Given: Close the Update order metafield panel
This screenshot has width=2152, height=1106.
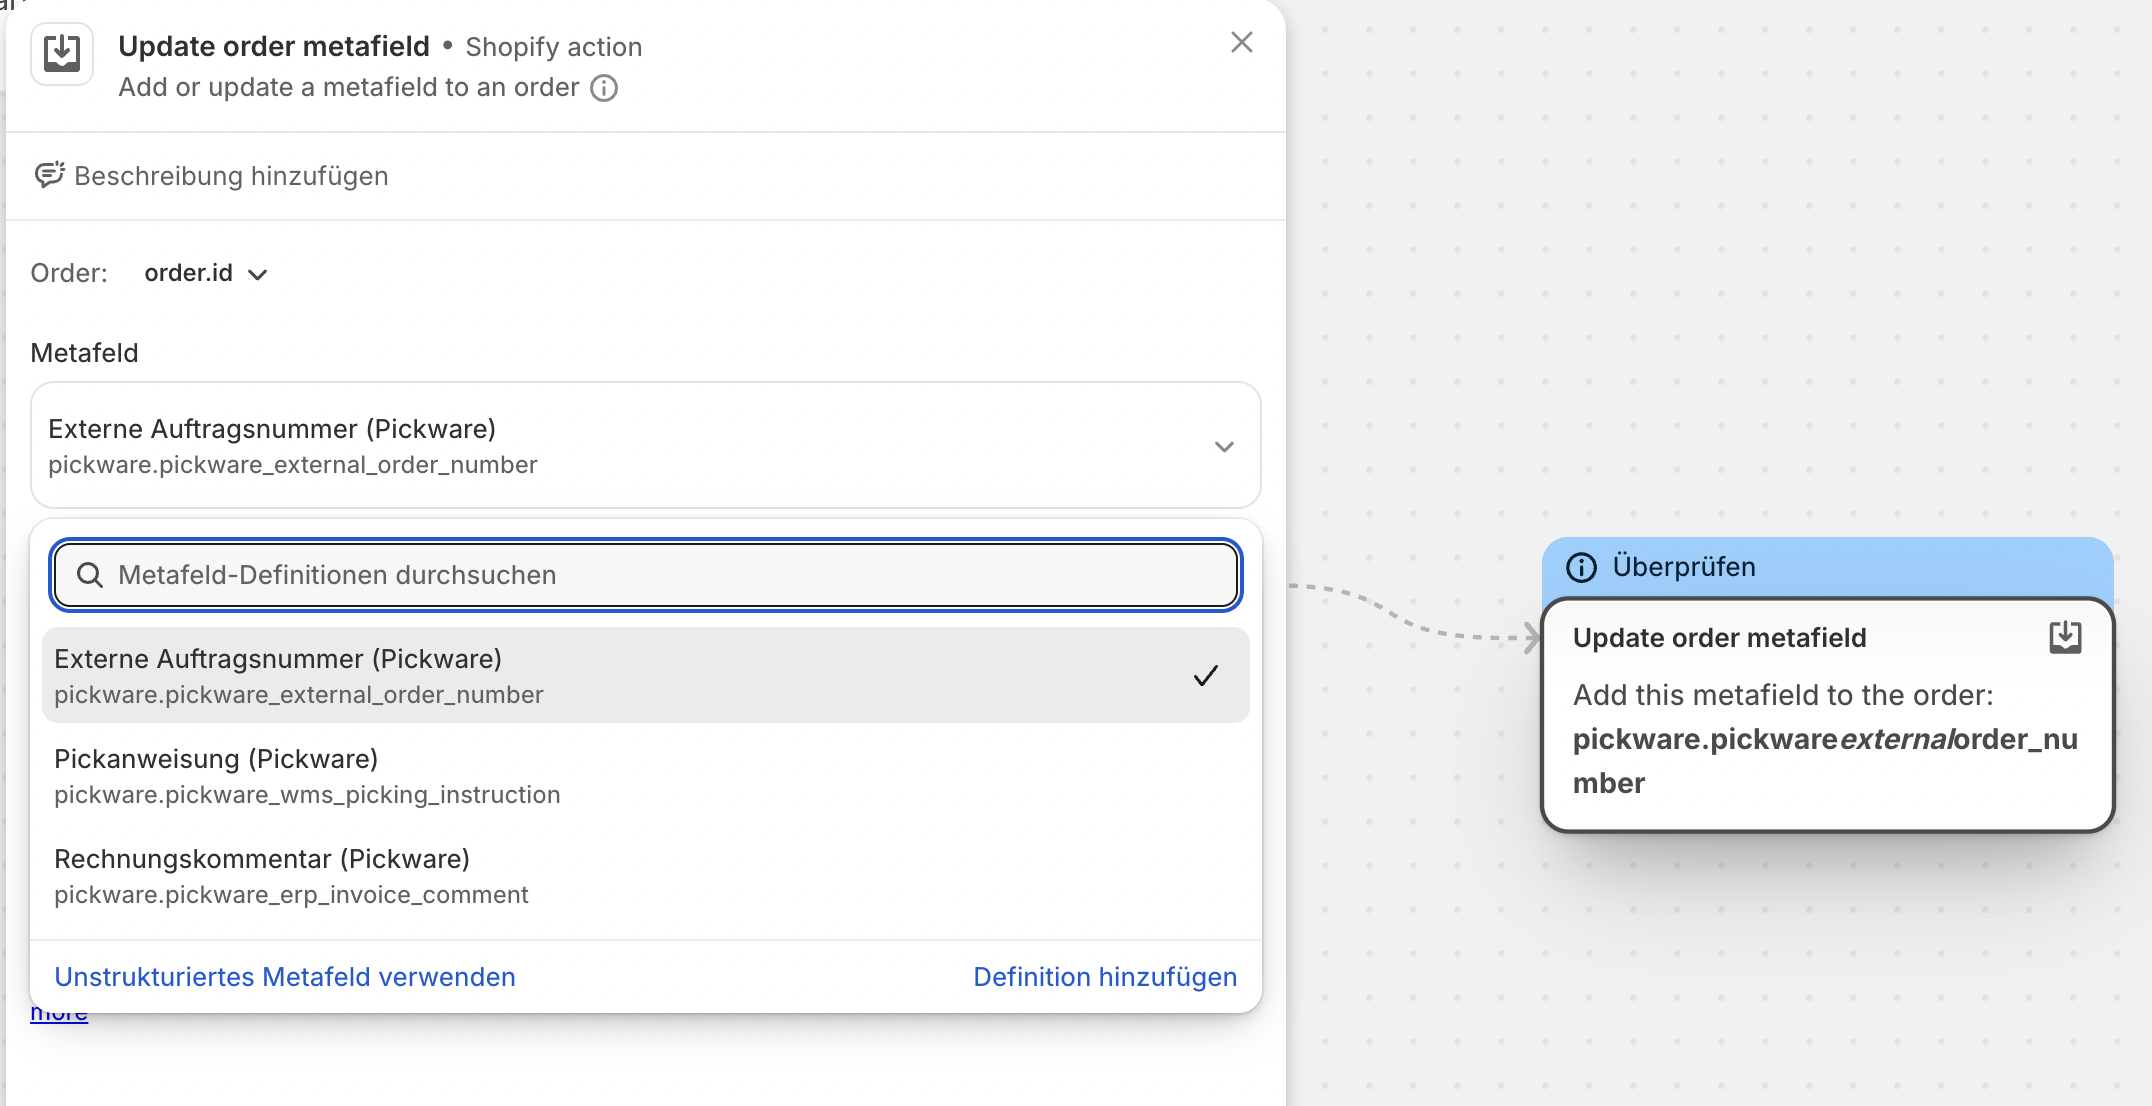Looking at the screenshot, I should 1241,42.
